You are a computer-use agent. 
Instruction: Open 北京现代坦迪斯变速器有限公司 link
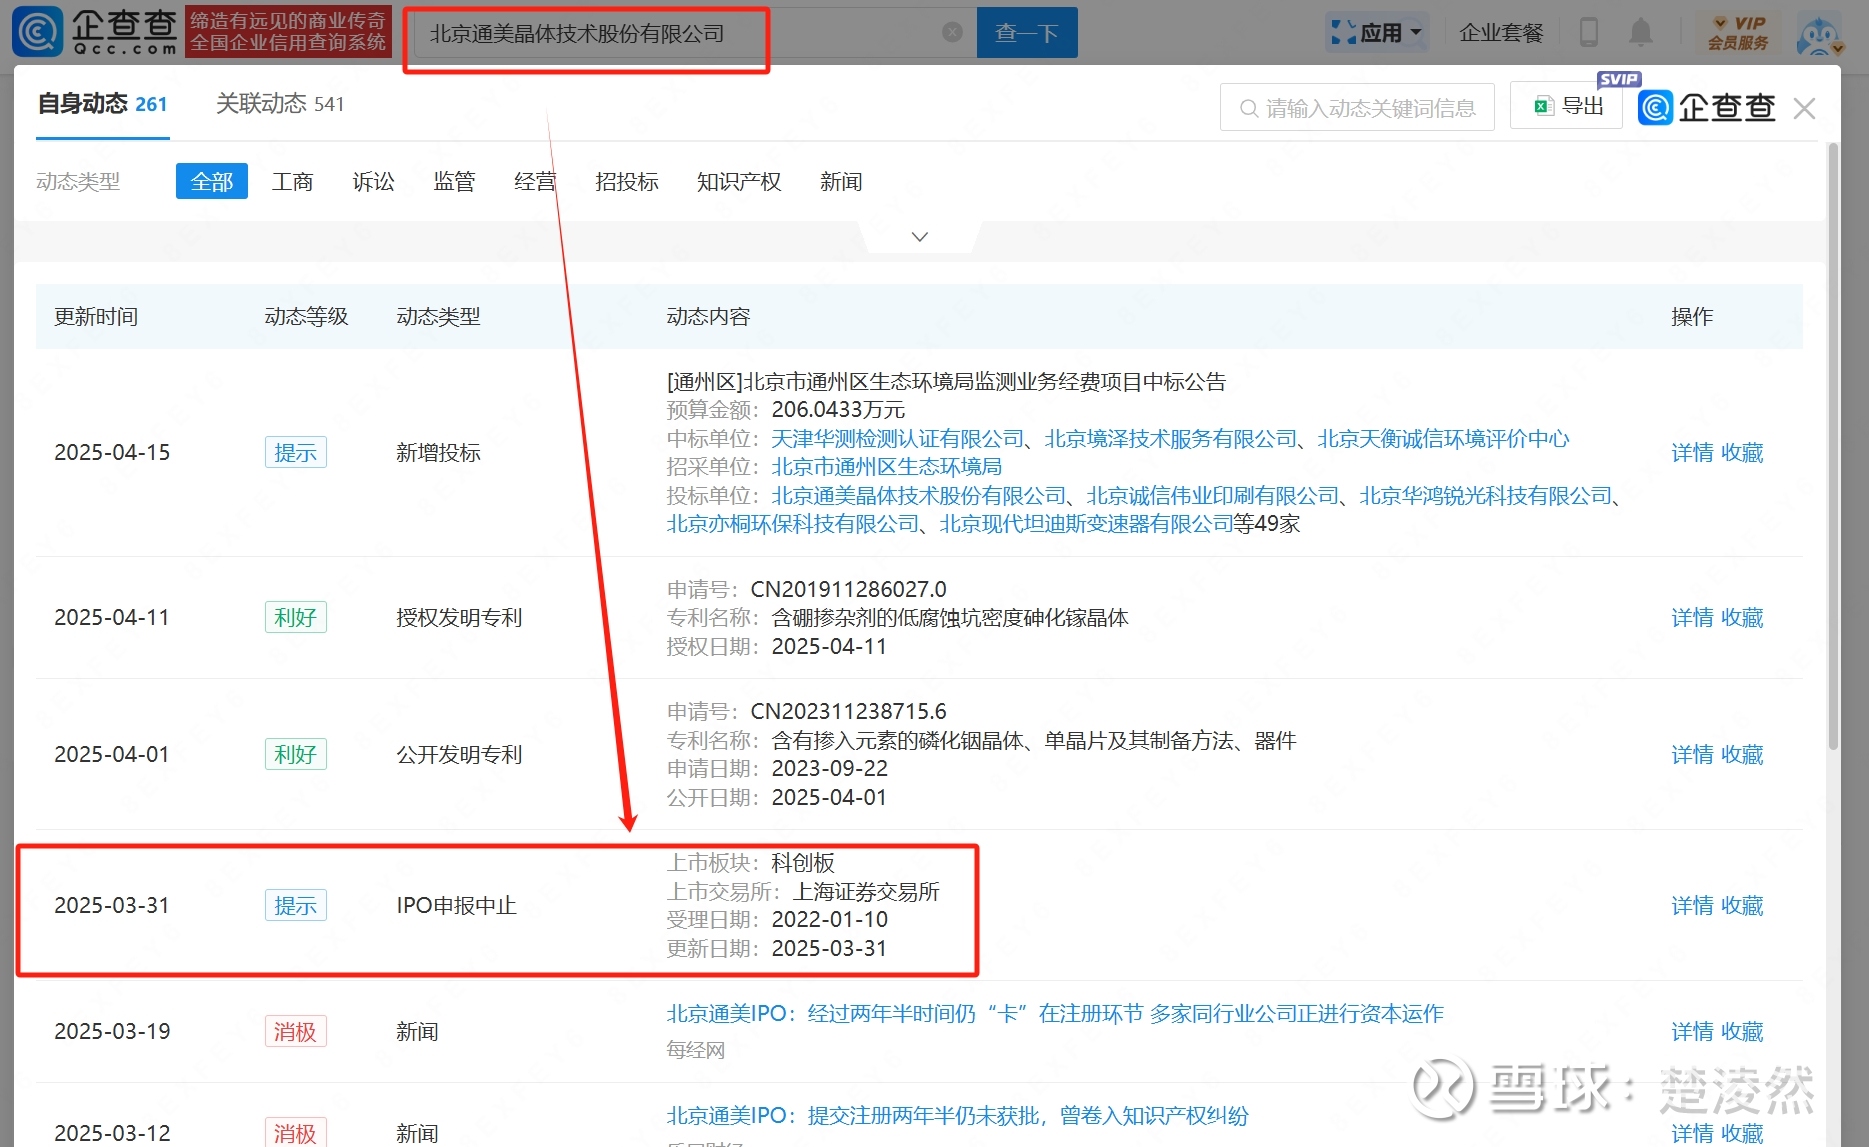pos(1086,524)
